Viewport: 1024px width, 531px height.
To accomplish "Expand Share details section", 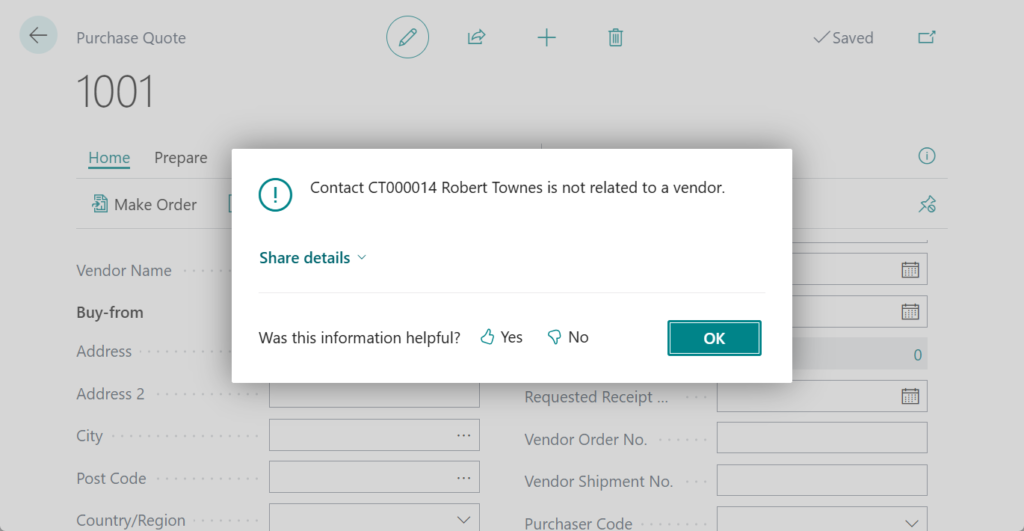I will point(313,258).
